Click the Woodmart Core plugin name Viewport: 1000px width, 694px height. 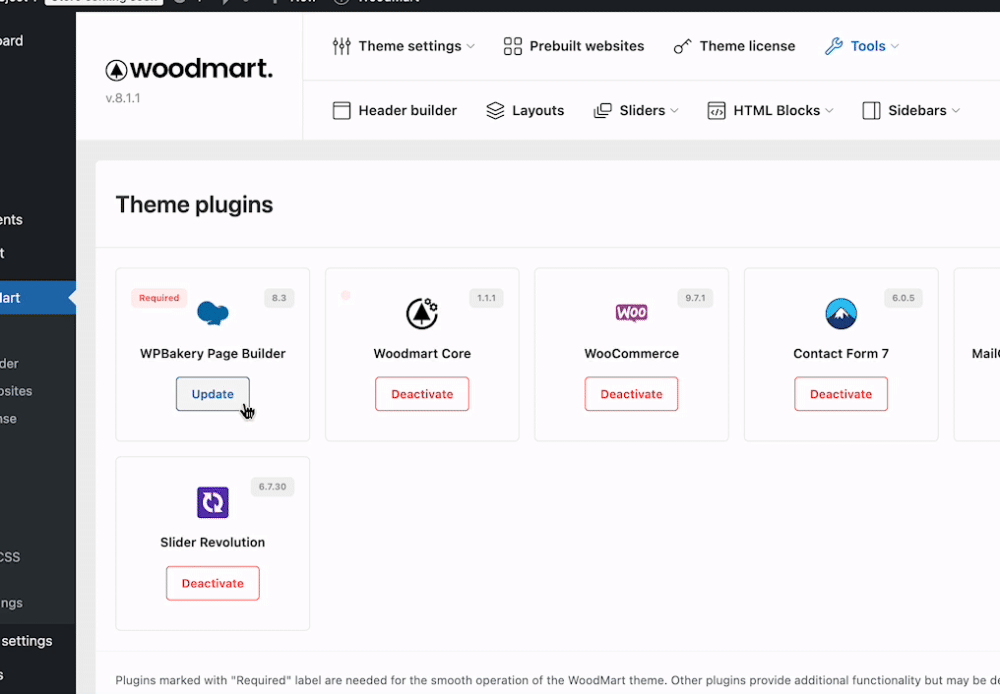pyautogui.click(x=422, y=353)
